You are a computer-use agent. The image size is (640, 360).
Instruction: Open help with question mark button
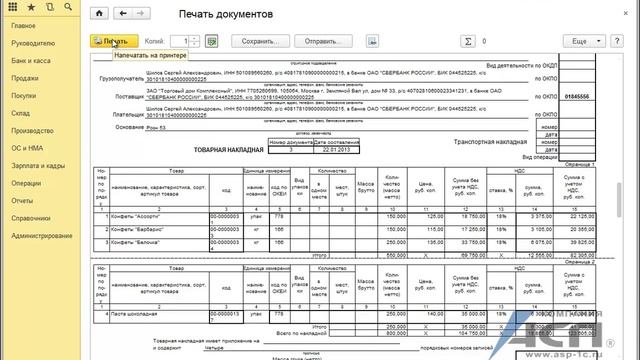(617, 41)
